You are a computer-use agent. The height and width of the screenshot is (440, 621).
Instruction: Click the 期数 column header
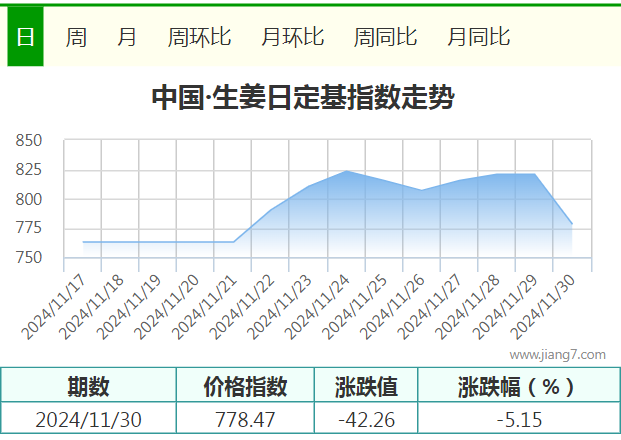88,386
